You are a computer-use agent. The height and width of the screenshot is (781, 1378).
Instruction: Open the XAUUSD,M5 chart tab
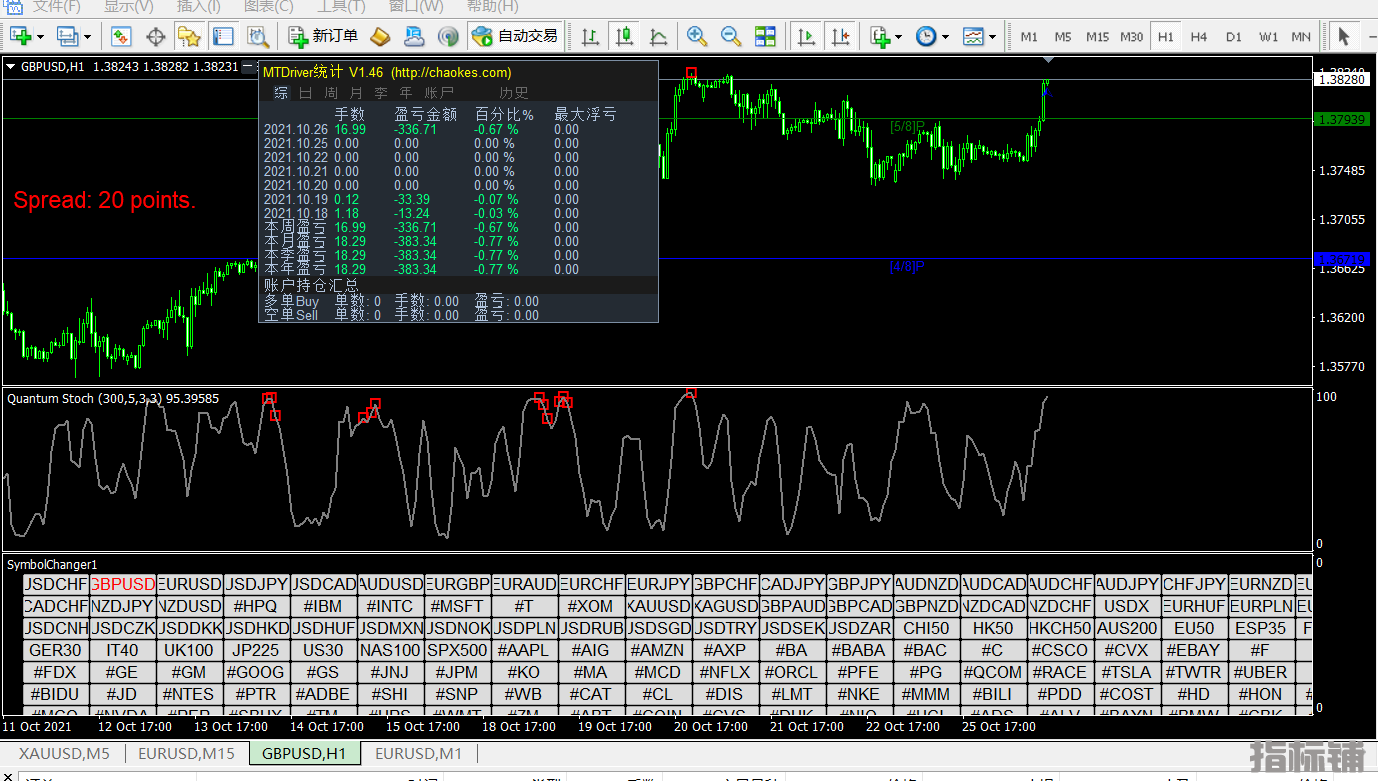pos(64,754)
